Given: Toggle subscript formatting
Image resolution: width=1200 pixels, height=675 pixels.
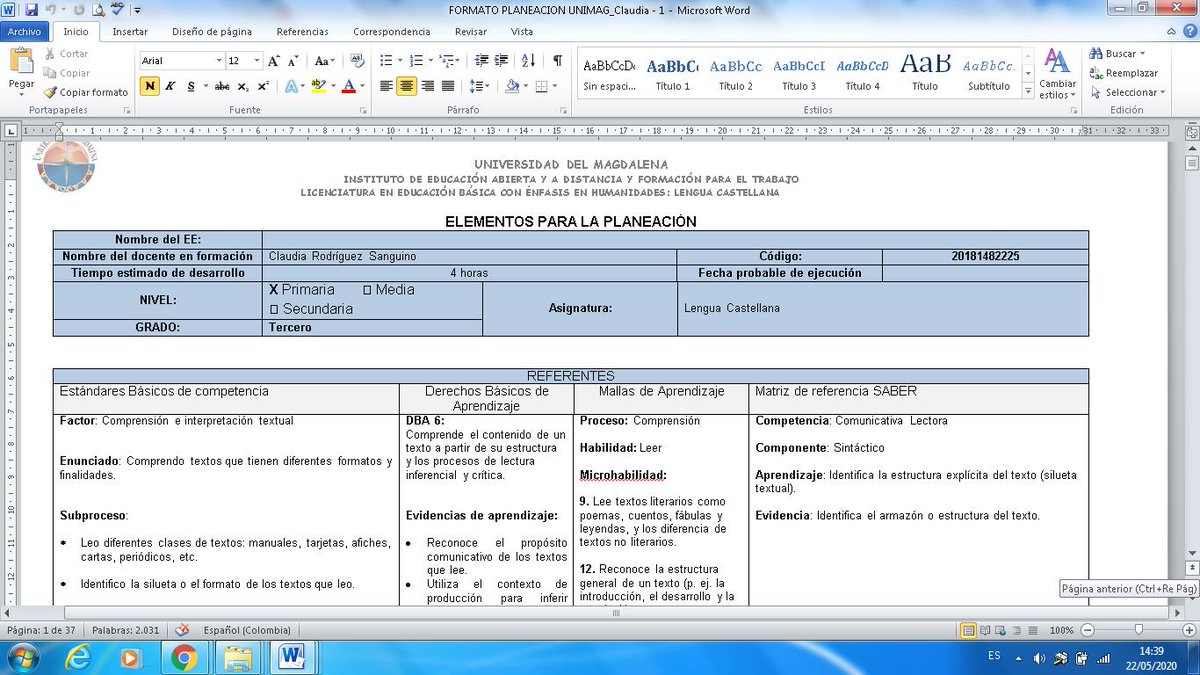Looking at the screenshot, I should pos(244,86).
